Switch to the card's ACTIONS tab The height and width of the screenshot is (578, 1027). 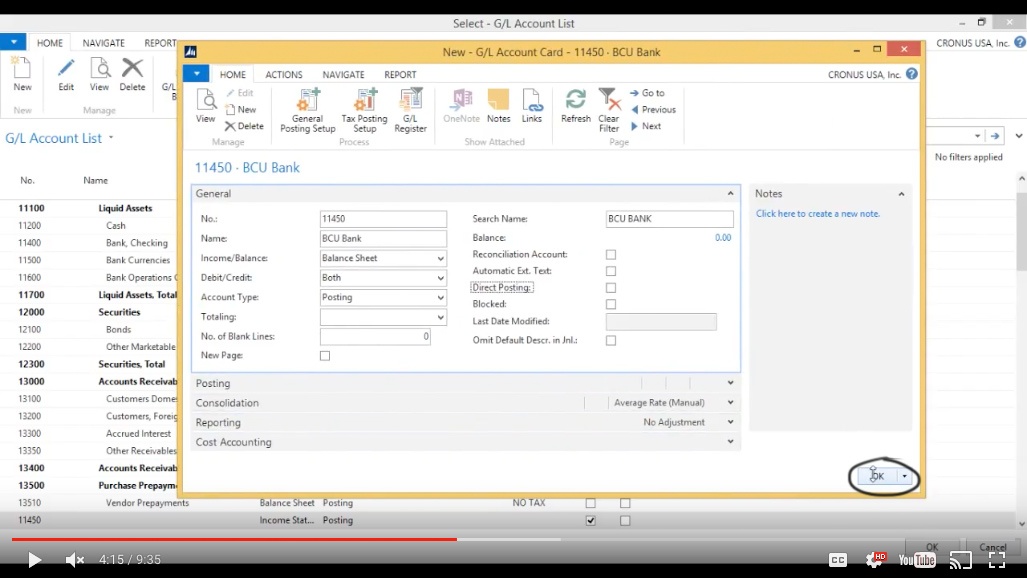coord(284,75)
